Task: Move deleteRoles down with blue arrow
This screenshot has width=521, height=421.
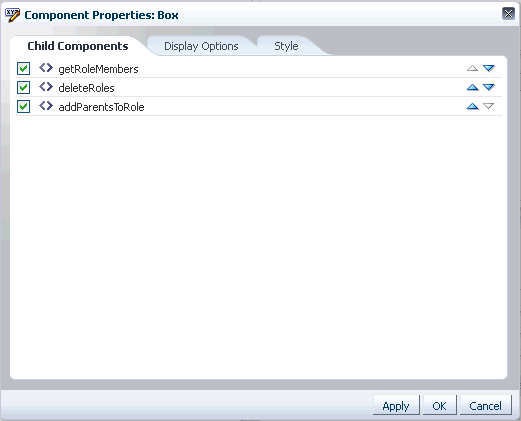Action: point(489,87)
